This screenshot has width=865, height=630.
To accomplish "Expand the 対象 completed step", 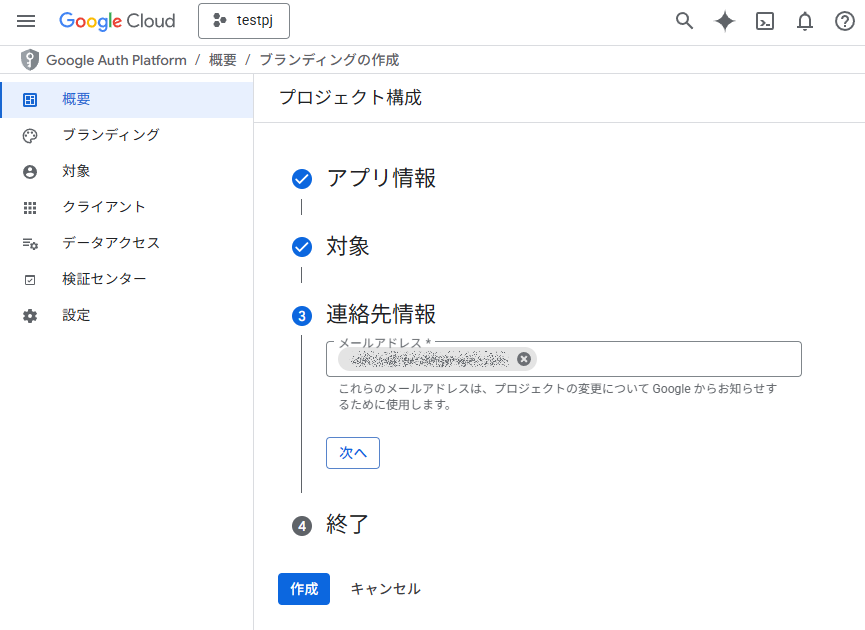I will click(348, 247).
